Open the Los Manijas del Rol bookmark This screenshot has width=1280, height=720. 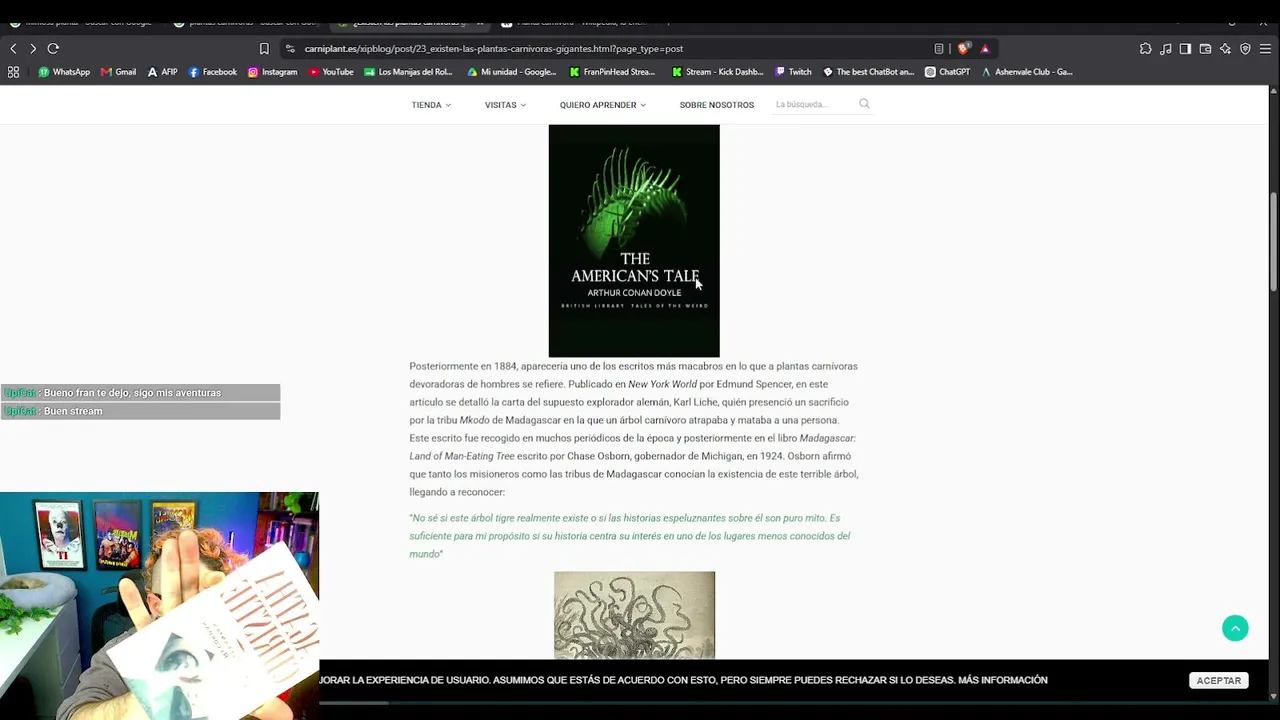coord(408,72)
